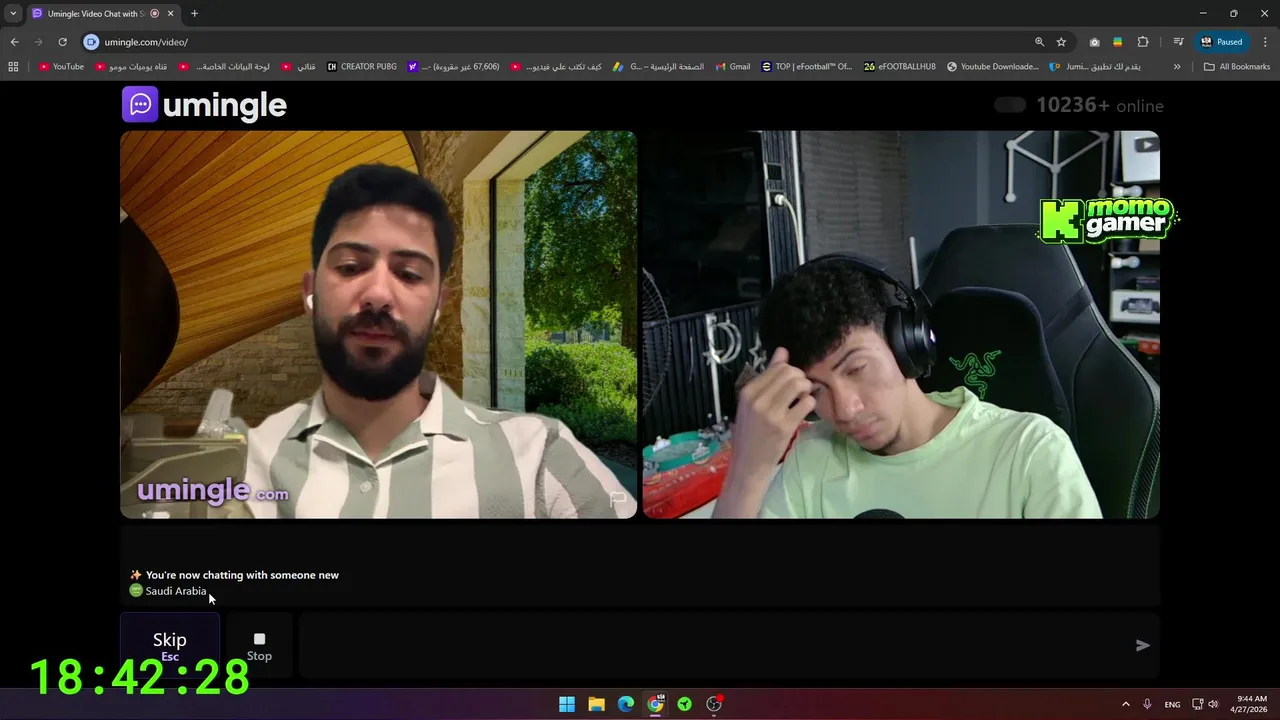Screen dimensions: 1280x720
Task: Open the All Bookmarks folder
Action: pos(1237,67)
